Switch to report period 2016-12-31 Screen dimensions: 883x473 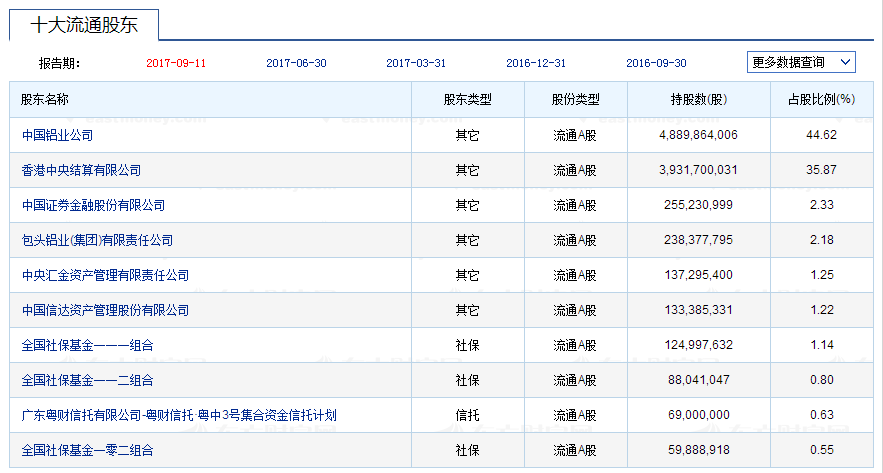coord(536,63)
